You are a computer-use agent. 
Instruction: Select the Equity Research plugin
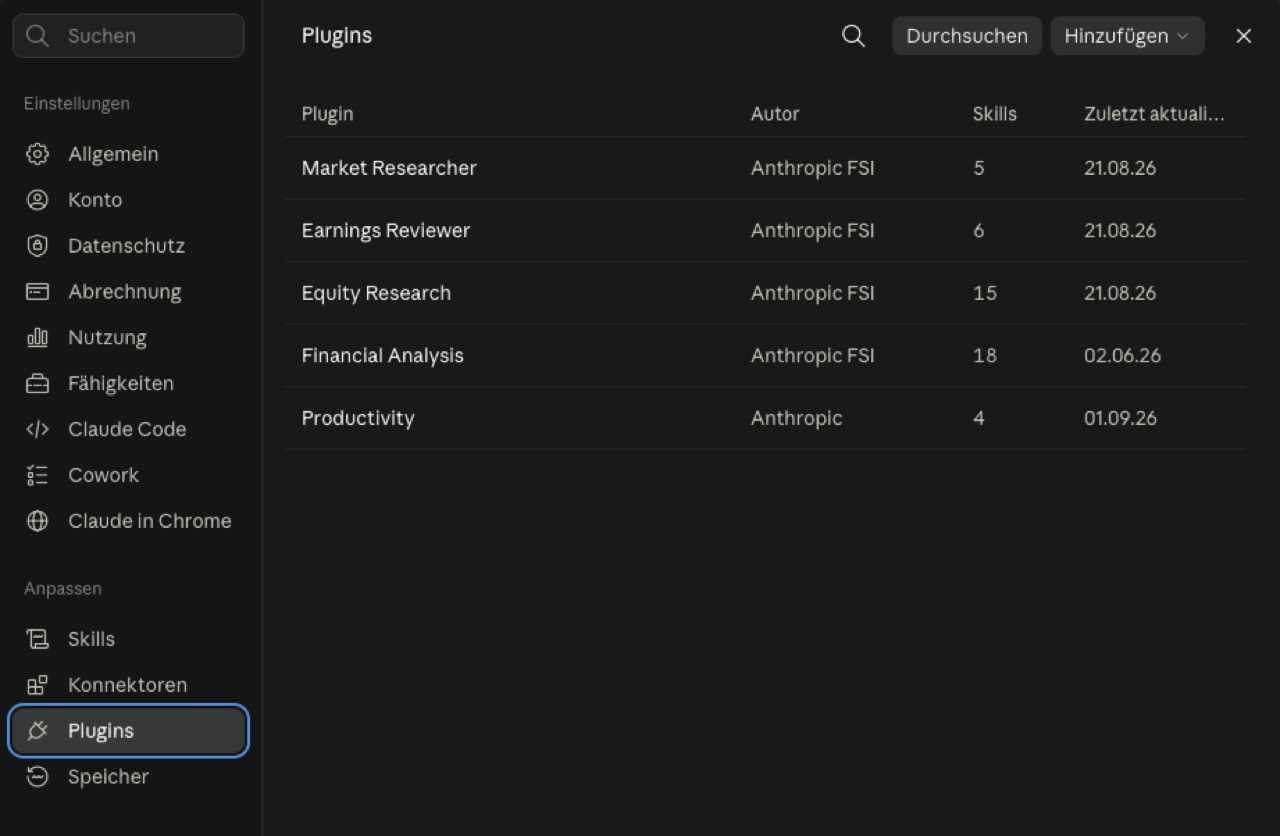pos(765,293)
